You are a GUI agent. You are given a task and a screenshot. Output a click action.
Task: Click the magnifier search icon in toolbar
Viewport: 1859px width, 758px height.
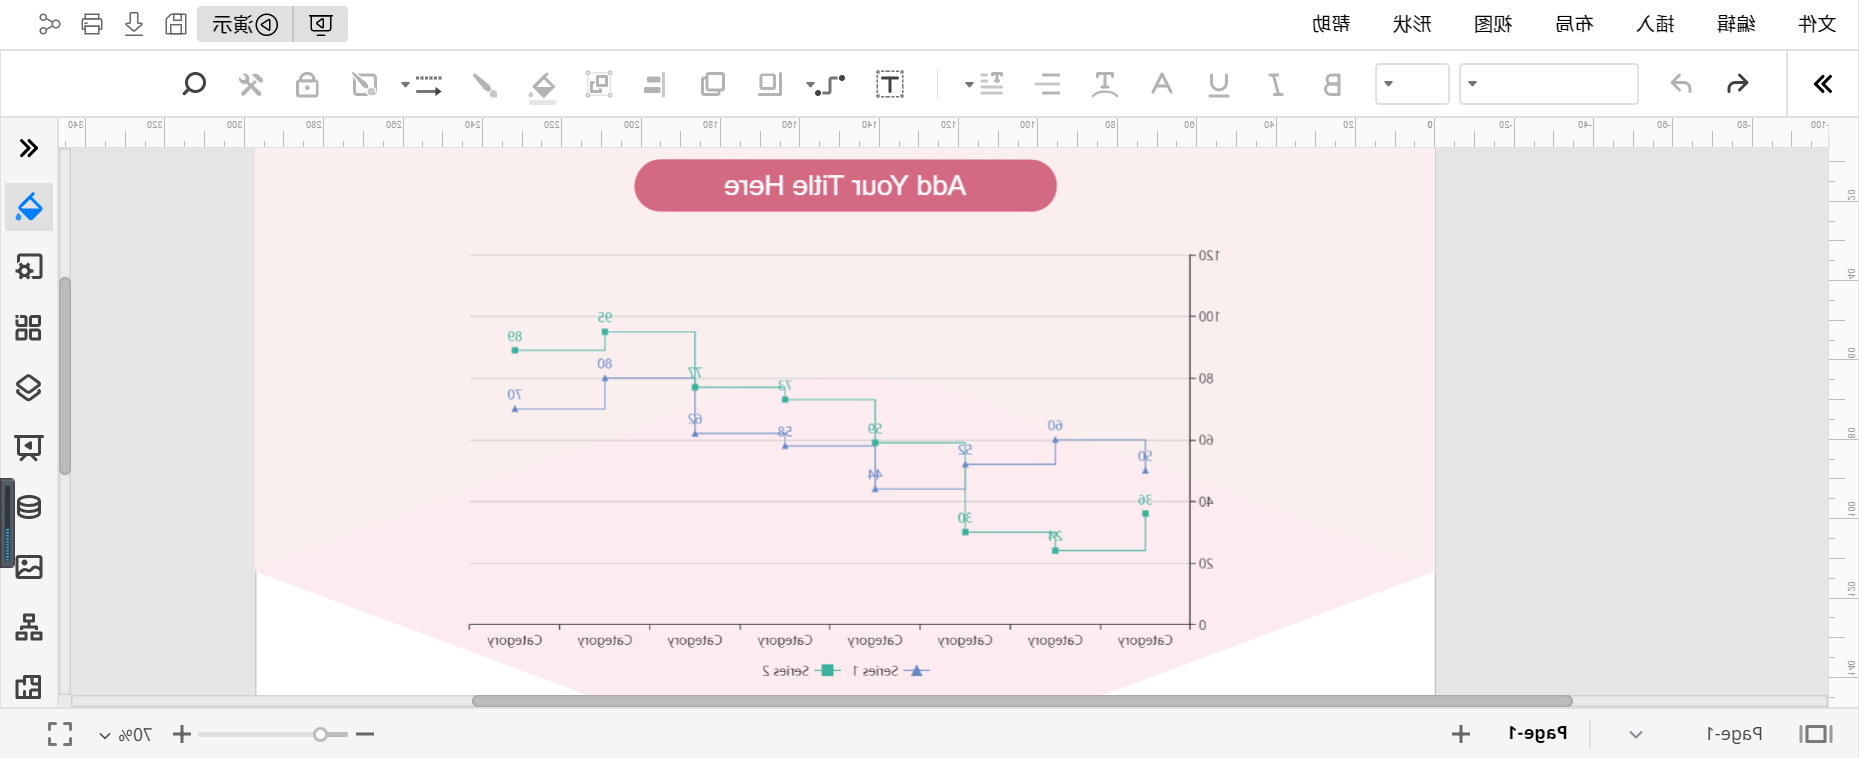pyautogui.click(x=194, y=84)
